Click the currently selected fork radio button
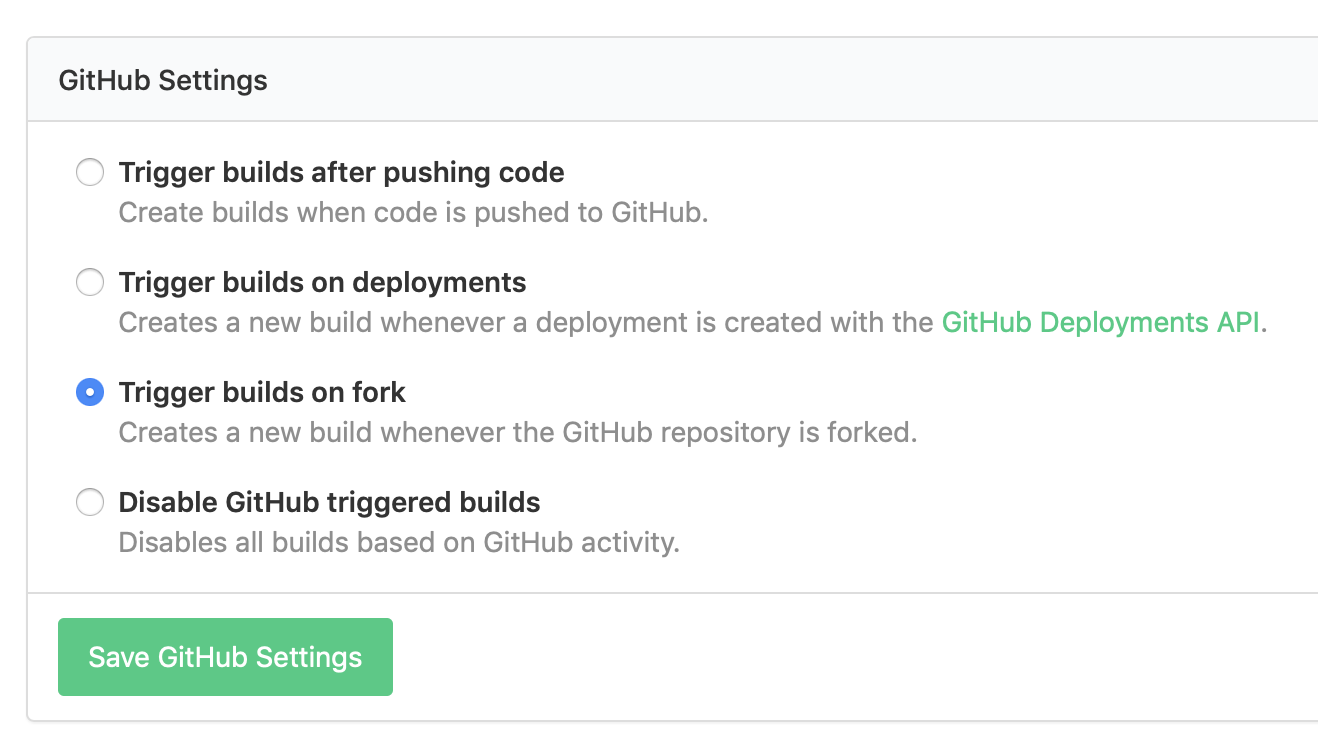This screenshot has width=1318, height=756. 90,392
